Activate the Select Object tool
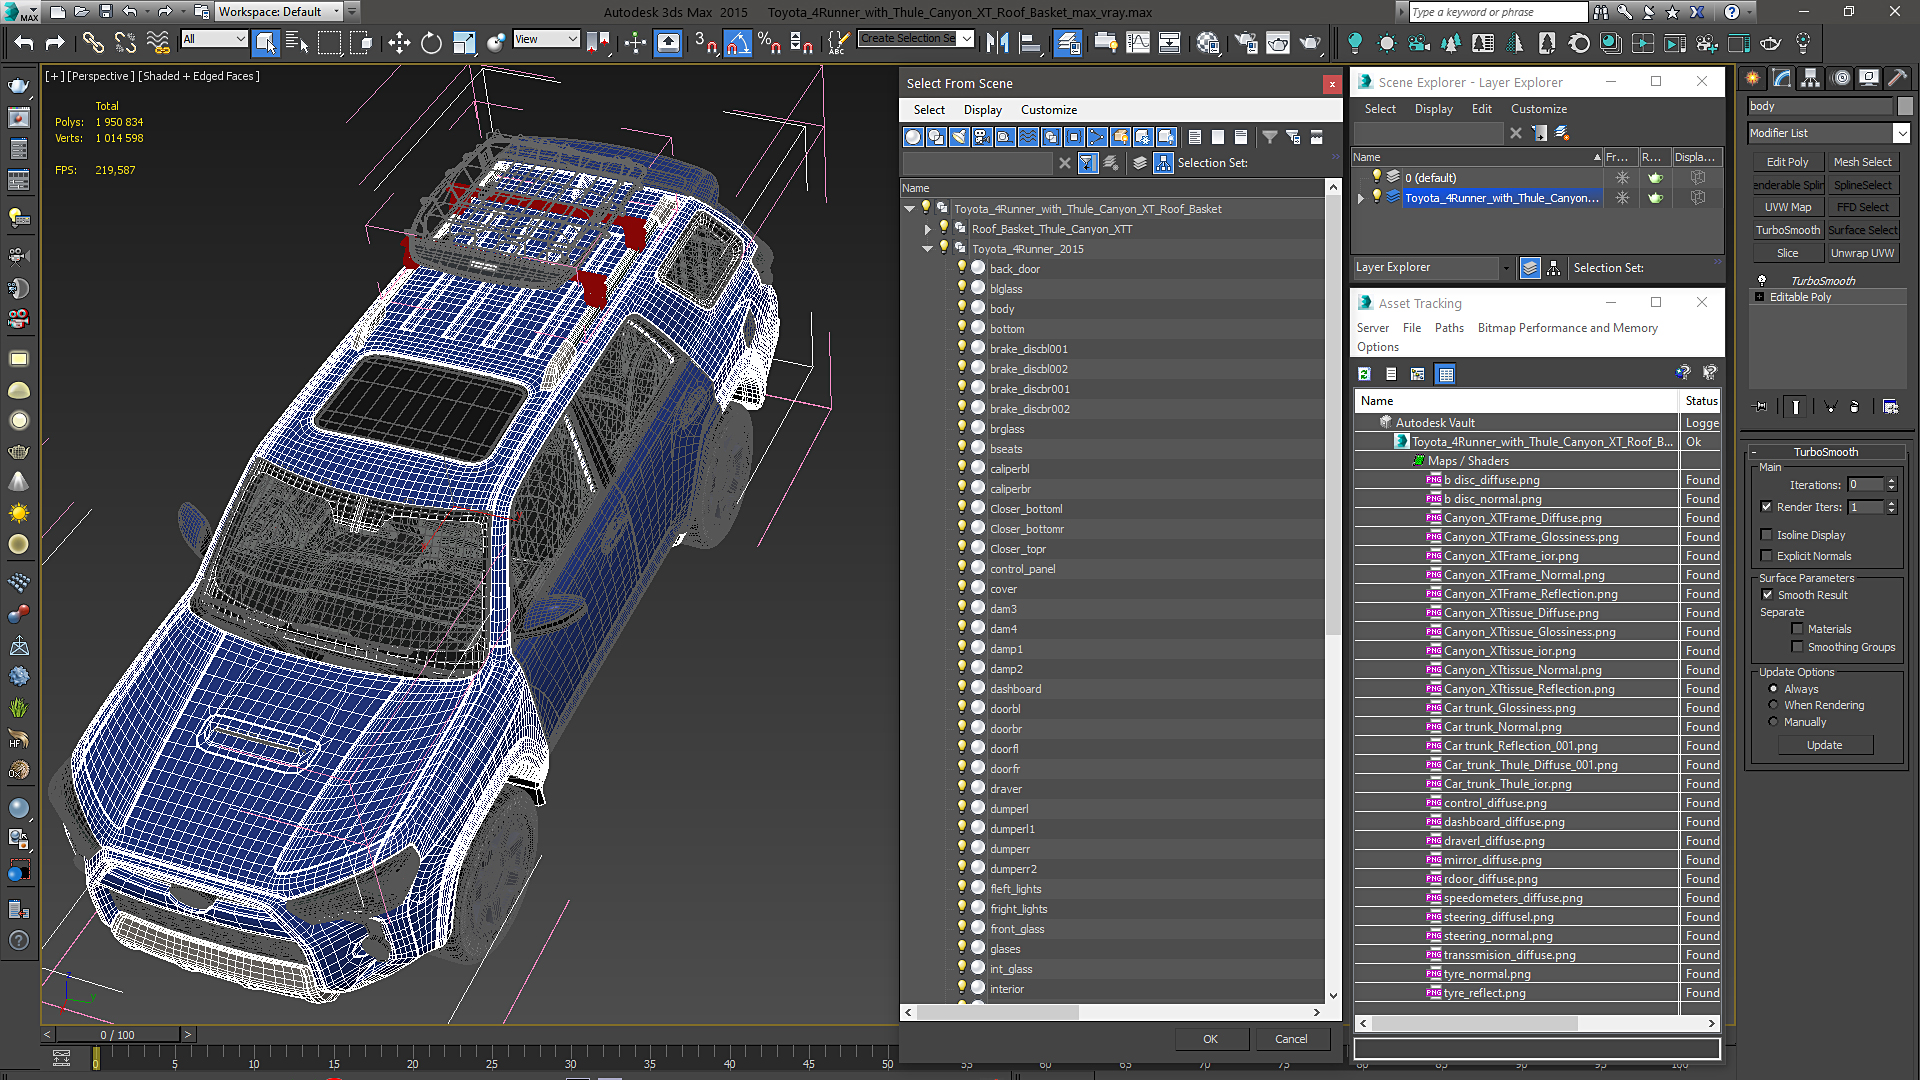This screenshot has width=1920, height=1080. point(265,42)
